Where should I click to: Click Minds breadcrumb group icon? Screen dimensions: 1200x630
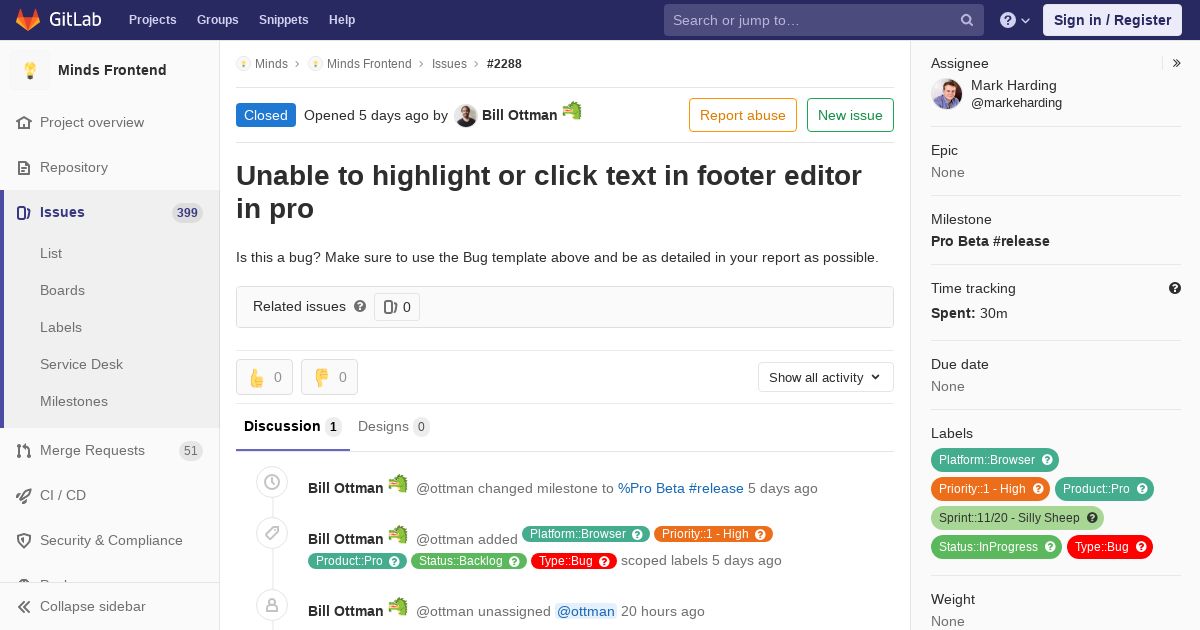pyautogui.click(x=243, y=64)
